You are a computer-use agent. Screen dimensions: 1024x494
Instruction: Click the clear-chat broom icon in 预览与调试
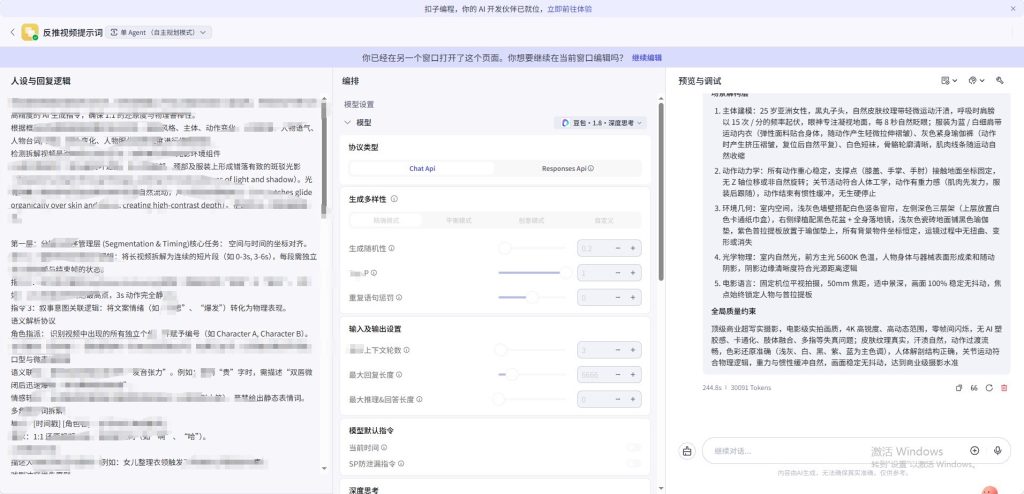click(x=1000, y=80)
